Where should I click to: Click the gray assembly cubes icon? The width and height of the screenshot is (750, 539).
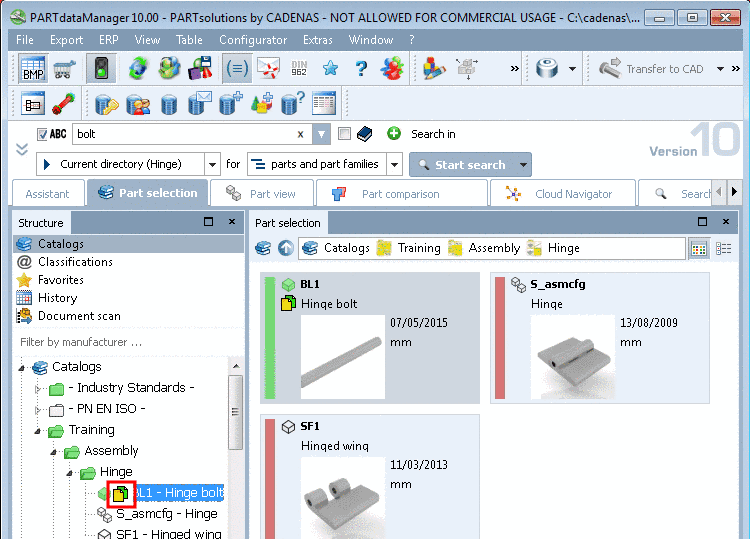click(467, 68)
